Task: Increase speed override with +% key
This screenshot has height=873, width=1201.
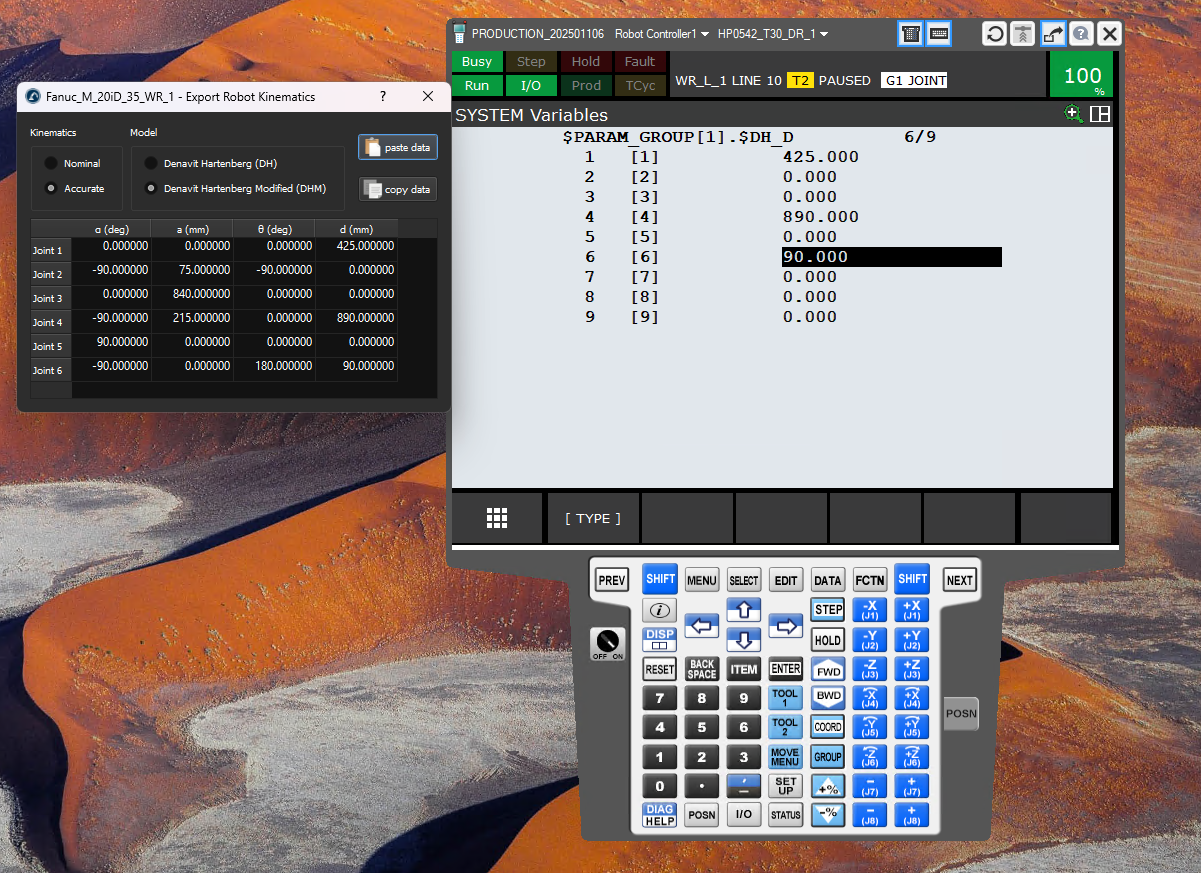Action: click(828, 786)
